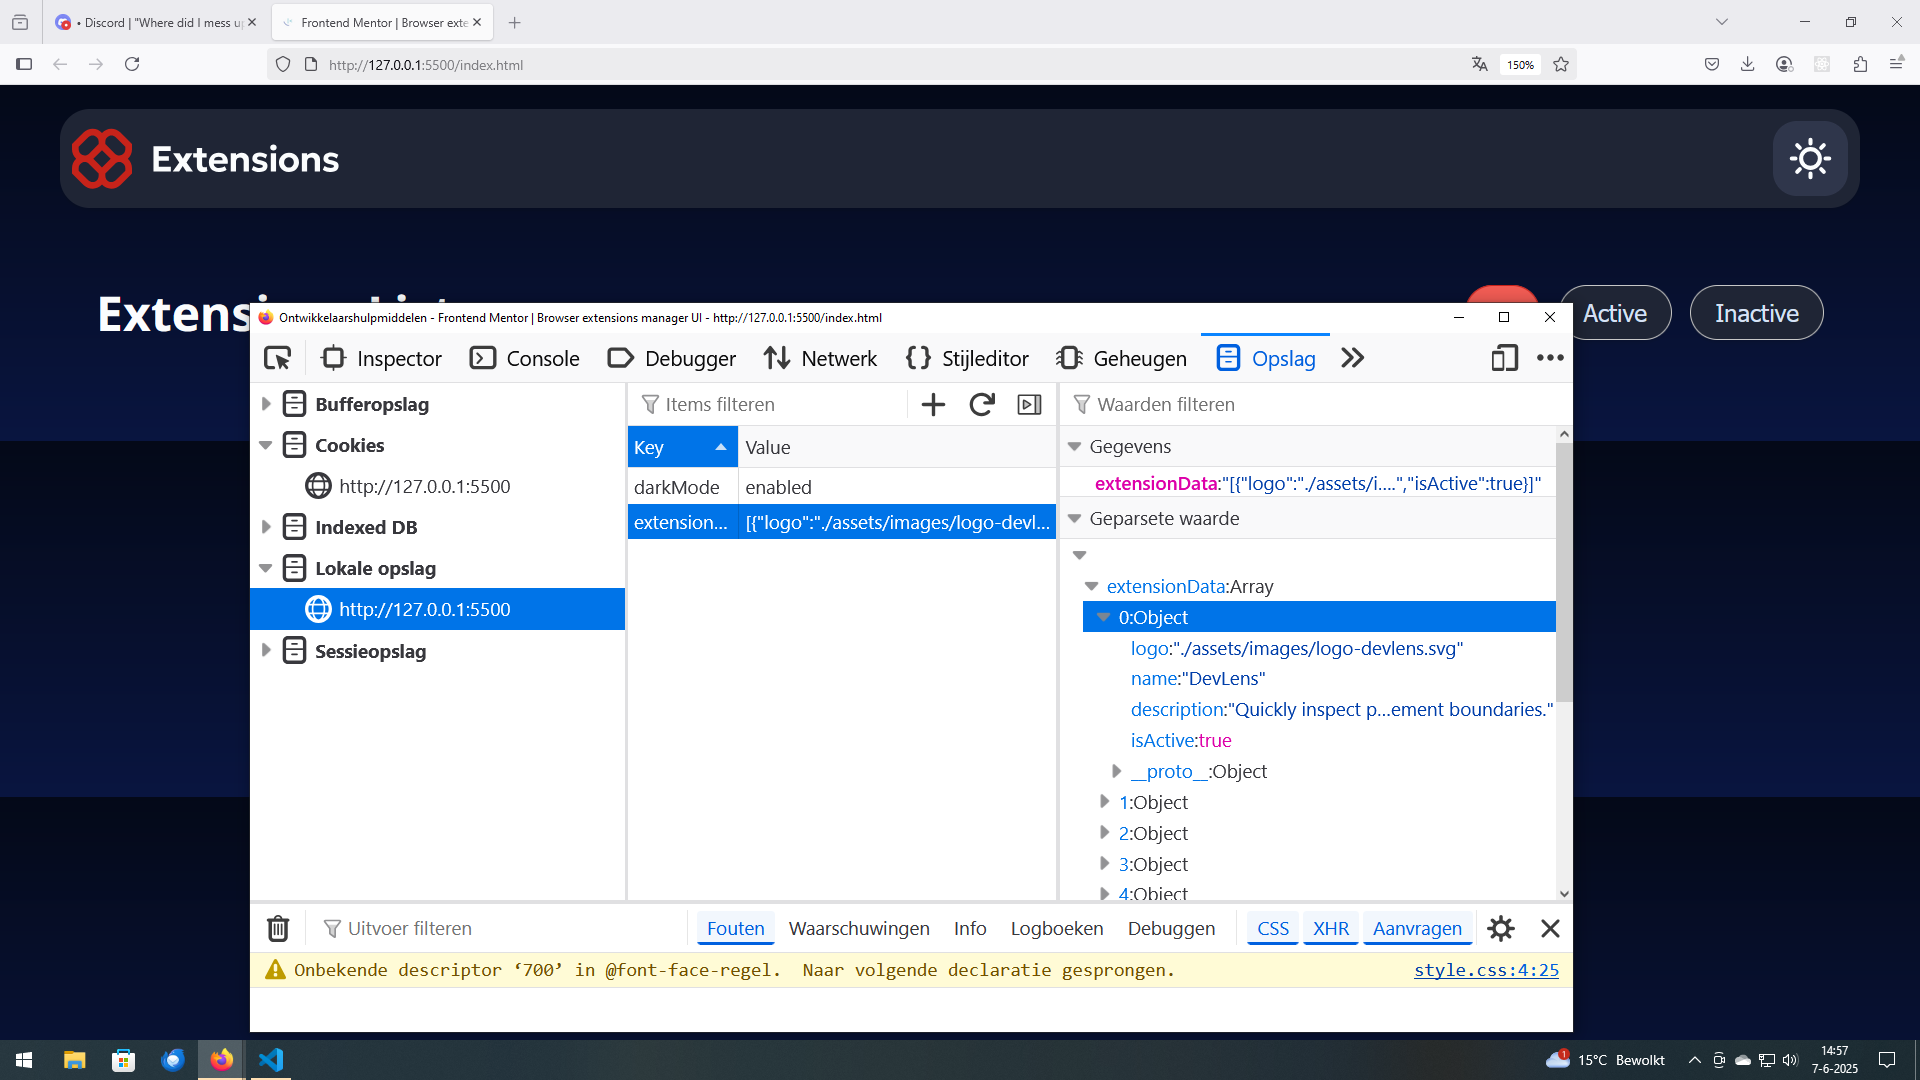Open responsive design mode icon
This screenshot has height=1080, width=1920.
point(1504,358)
